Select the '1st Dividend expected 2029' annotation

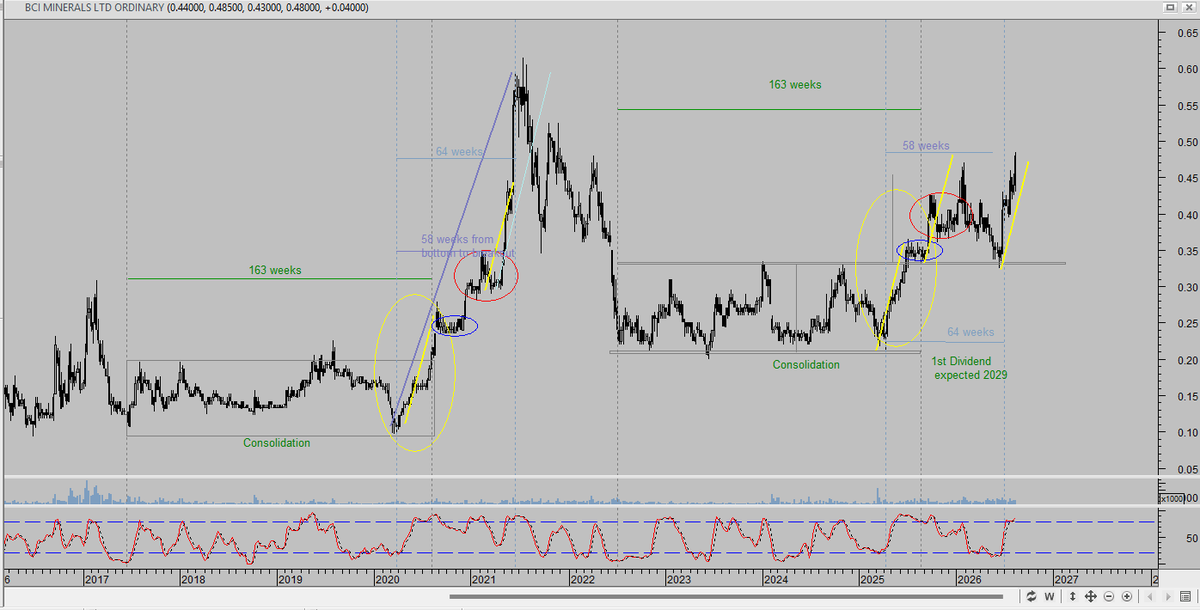click(x=969, y=367)
